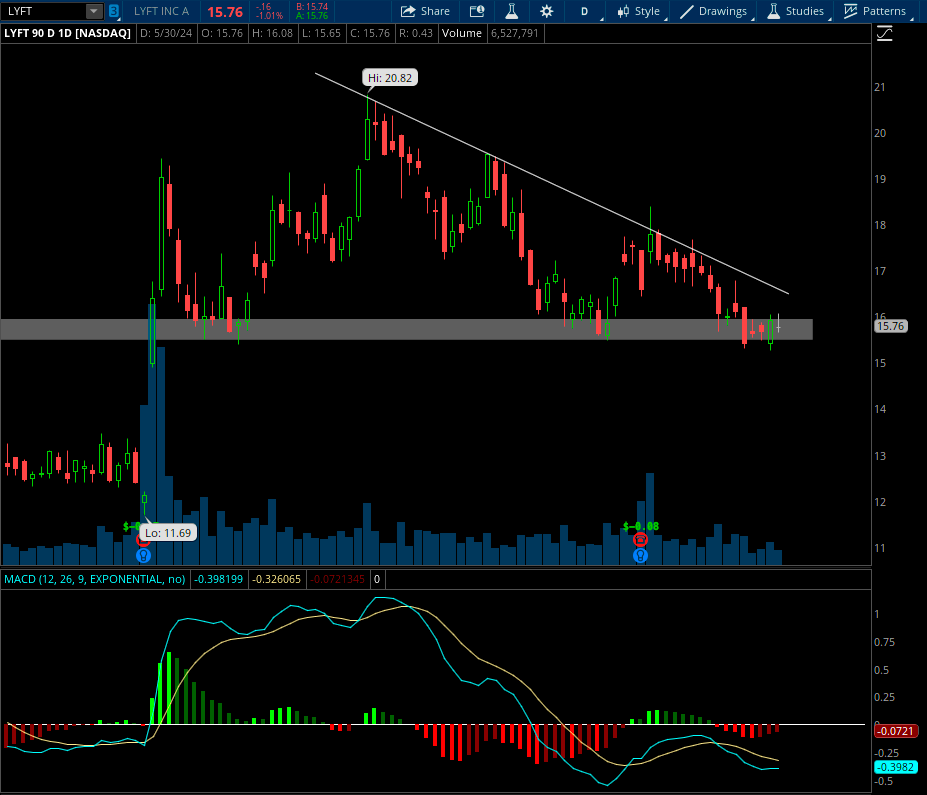Click the blue lightbulb icon below $-0.08
The width and height of the screenshot is (927, 795).
tap(640, 556)
